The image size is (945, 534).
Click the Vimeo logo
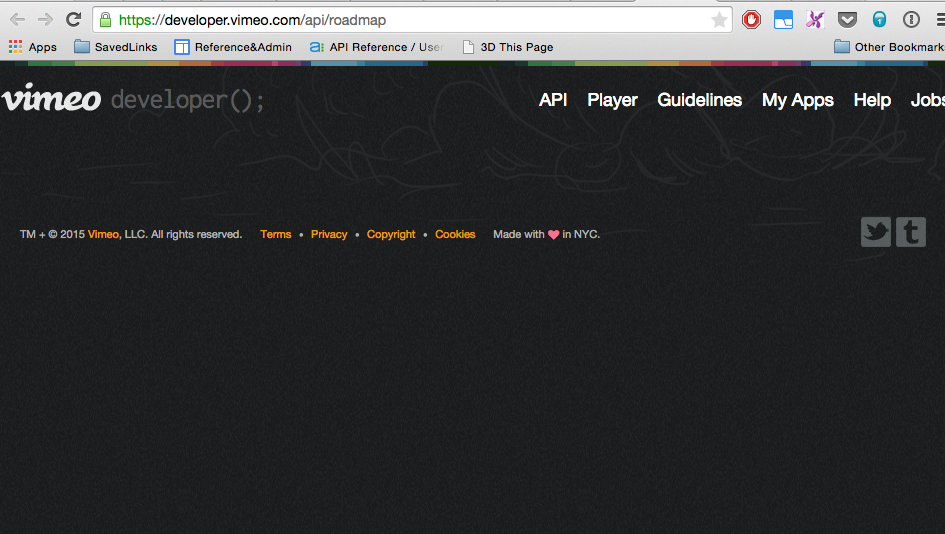coord(52,98)
